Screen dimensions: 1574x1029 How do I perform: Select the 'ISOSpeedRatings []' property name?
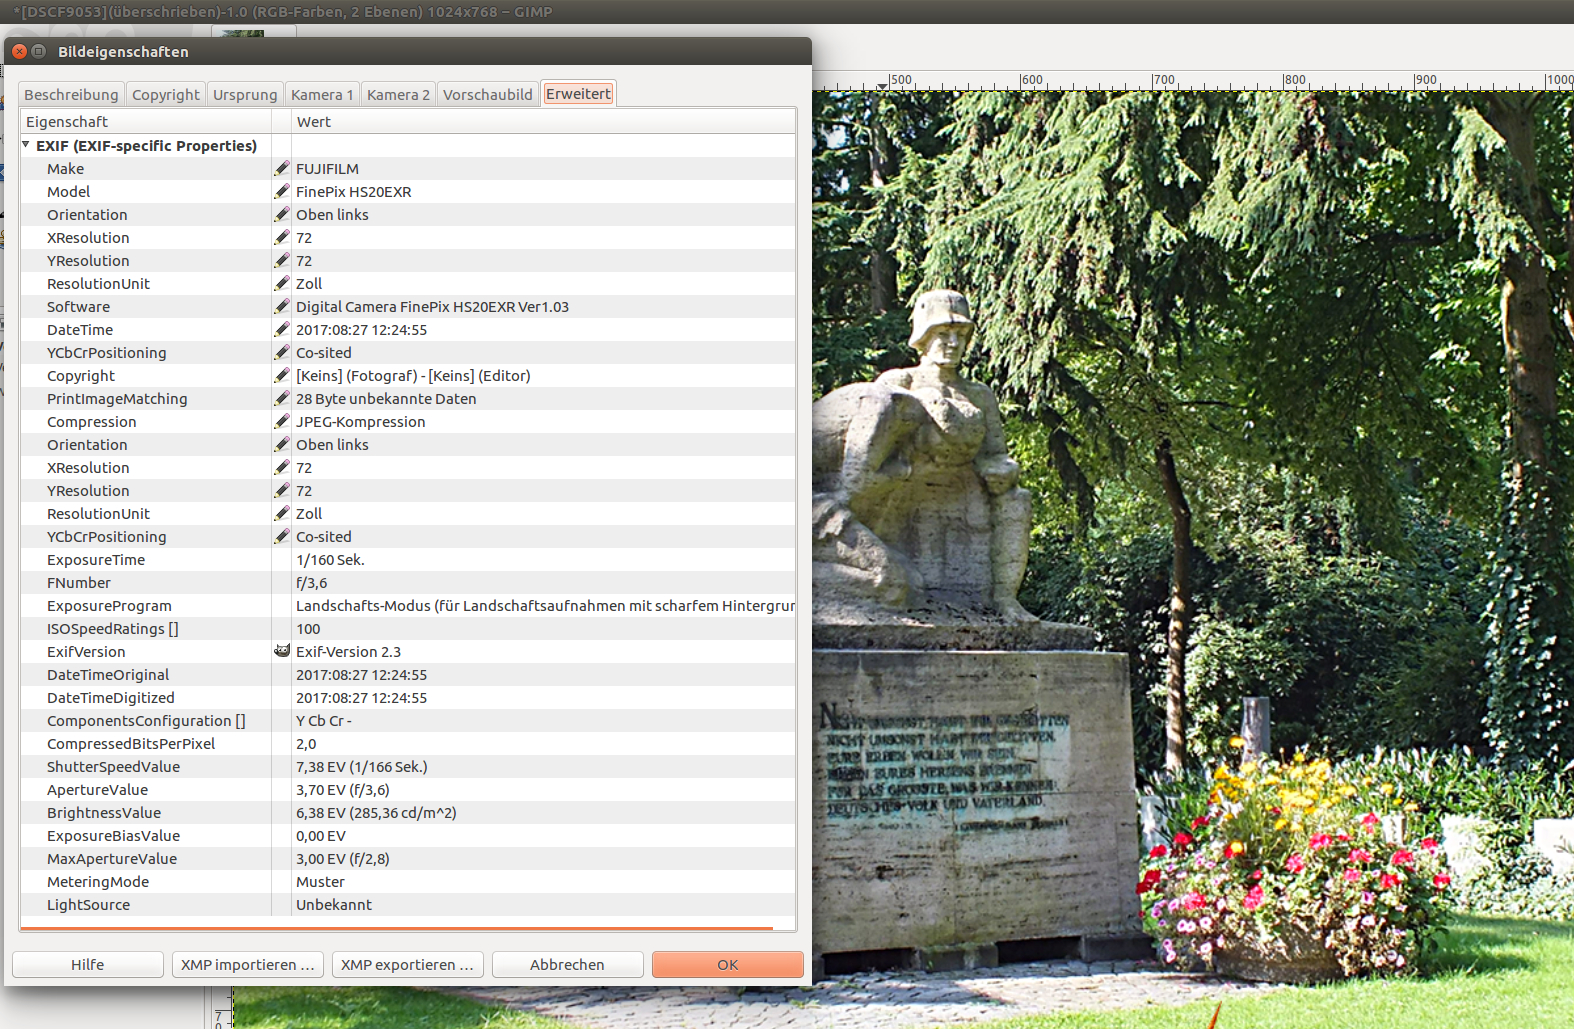click(x=113, y=628)
